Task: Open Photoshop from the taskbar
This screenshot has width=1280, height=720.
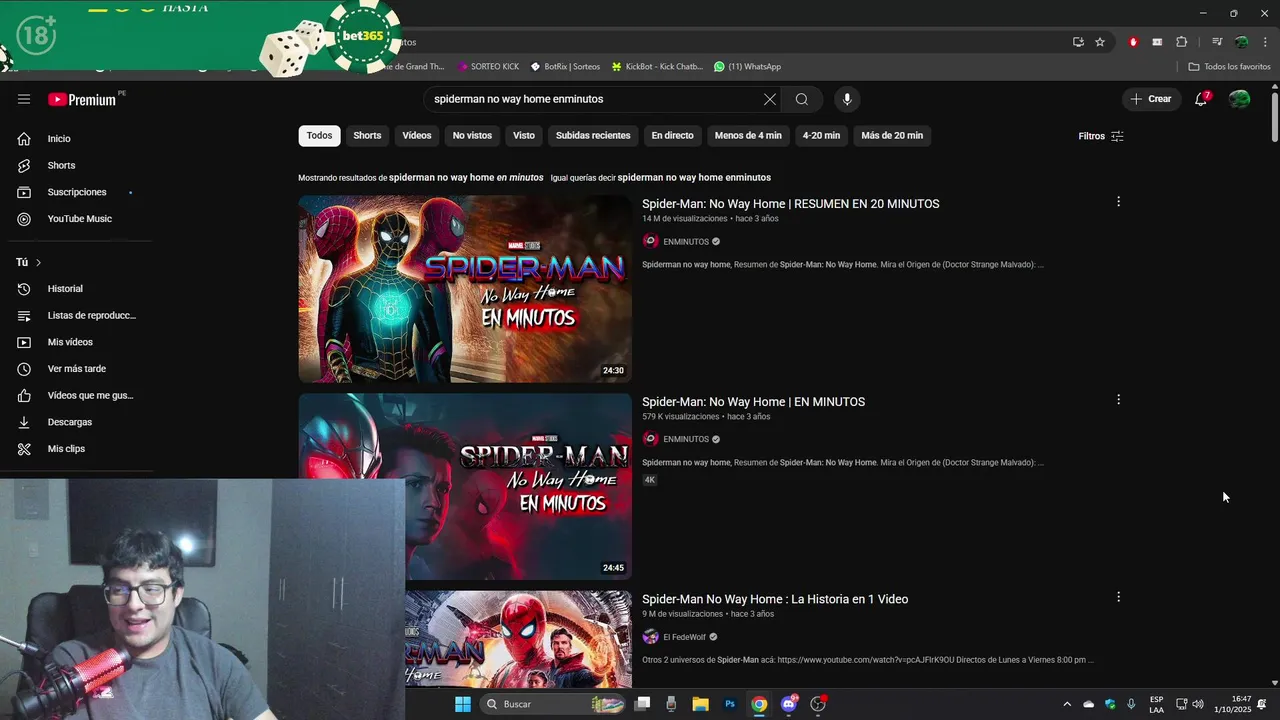Action: 730,704
